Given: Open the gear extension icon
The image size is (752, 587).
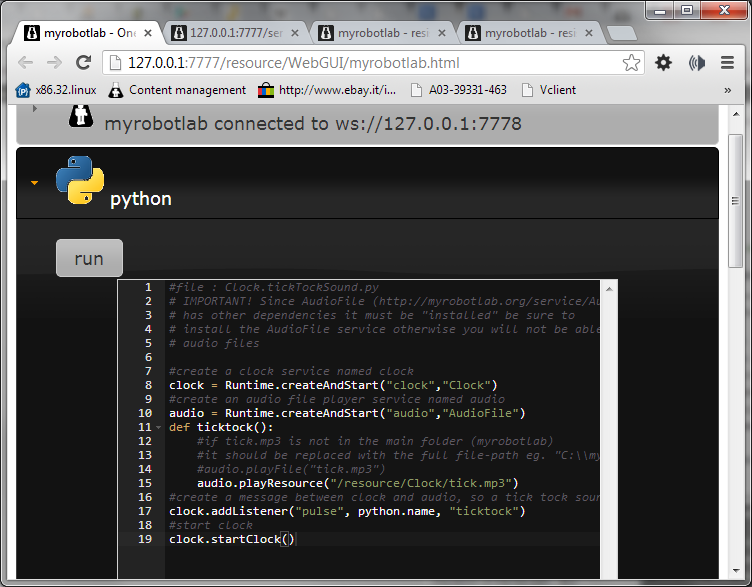Looking at the screenshot, I should click(x=664, y=63).
